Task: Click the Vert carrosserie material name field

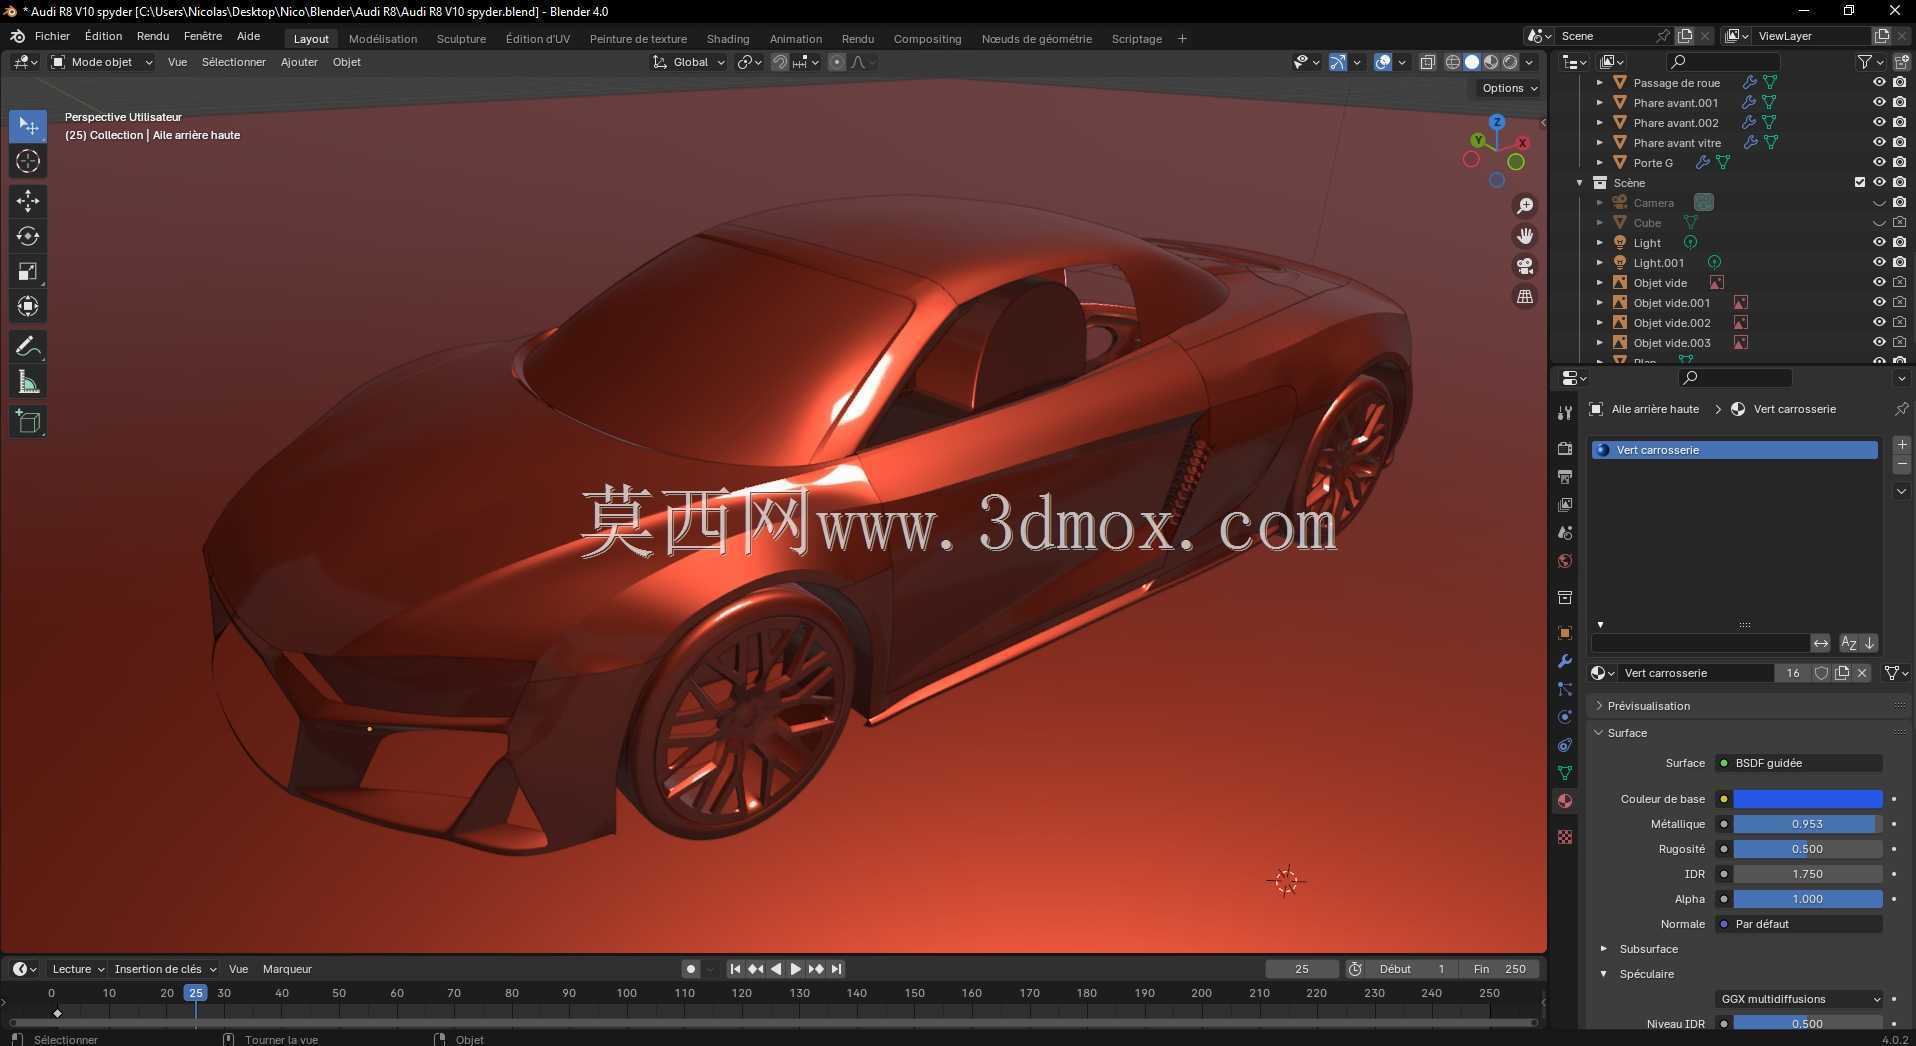Action: (1695, 673)
